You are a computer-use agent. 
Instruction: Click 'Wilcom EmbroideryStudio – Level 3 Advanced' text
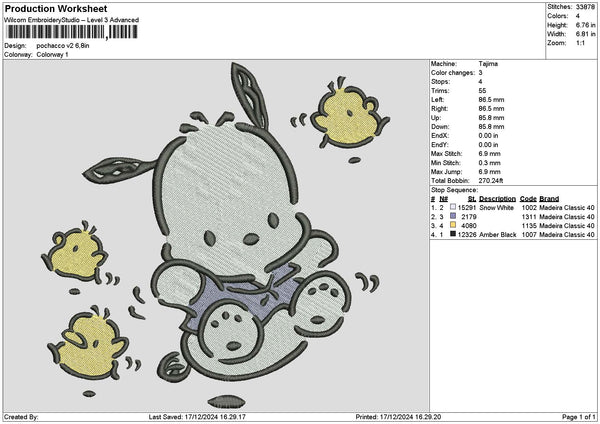pos(72,20)
